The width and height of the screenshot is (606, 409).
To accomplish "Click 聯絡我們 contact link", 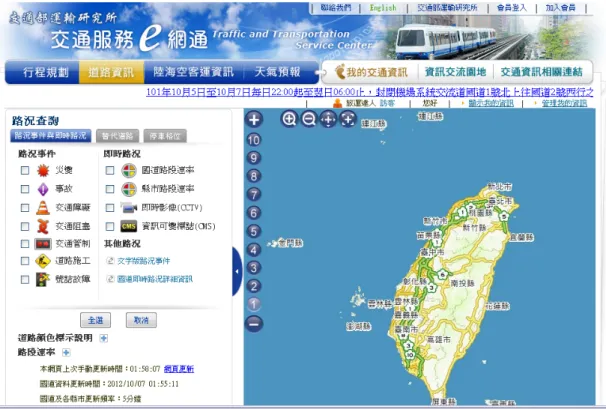I will [336, 8].
